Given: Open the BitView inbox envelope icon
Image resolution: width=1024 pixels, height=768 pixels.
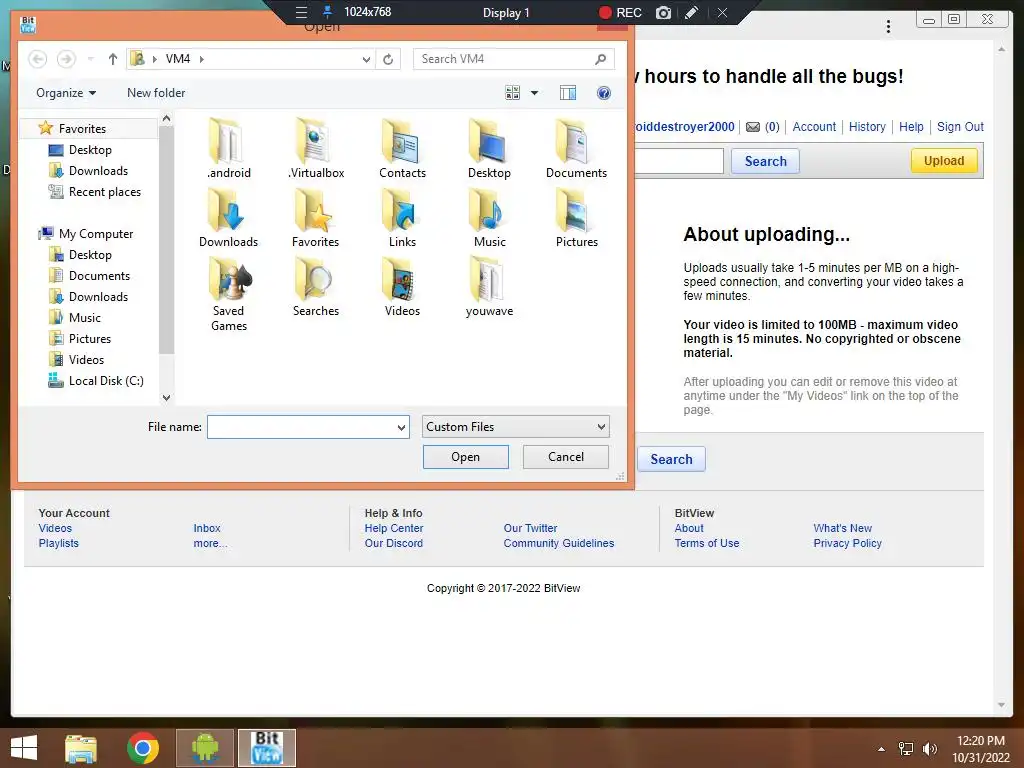Looking at the screenshot, I should click(x=753, y=127).
